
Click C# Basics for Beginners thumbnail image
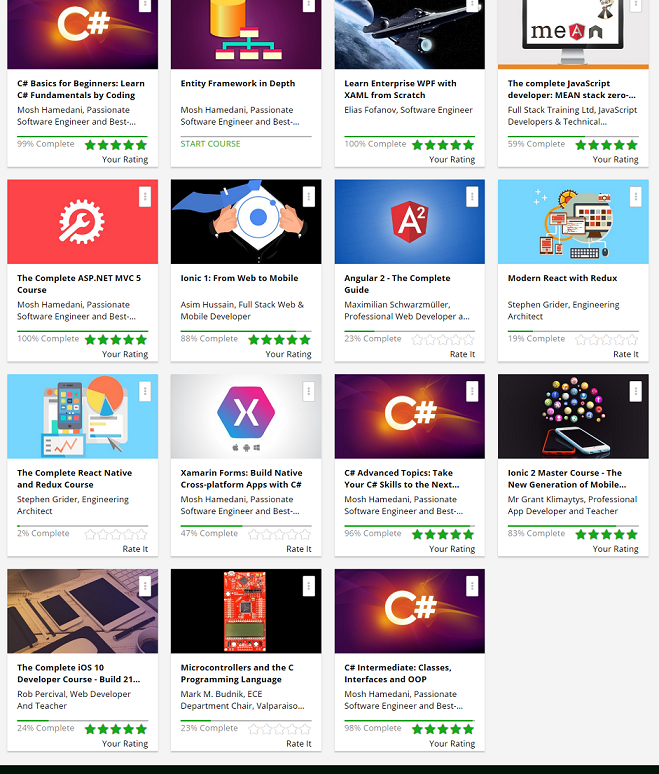pyautogui.click(x=82, y=35)
